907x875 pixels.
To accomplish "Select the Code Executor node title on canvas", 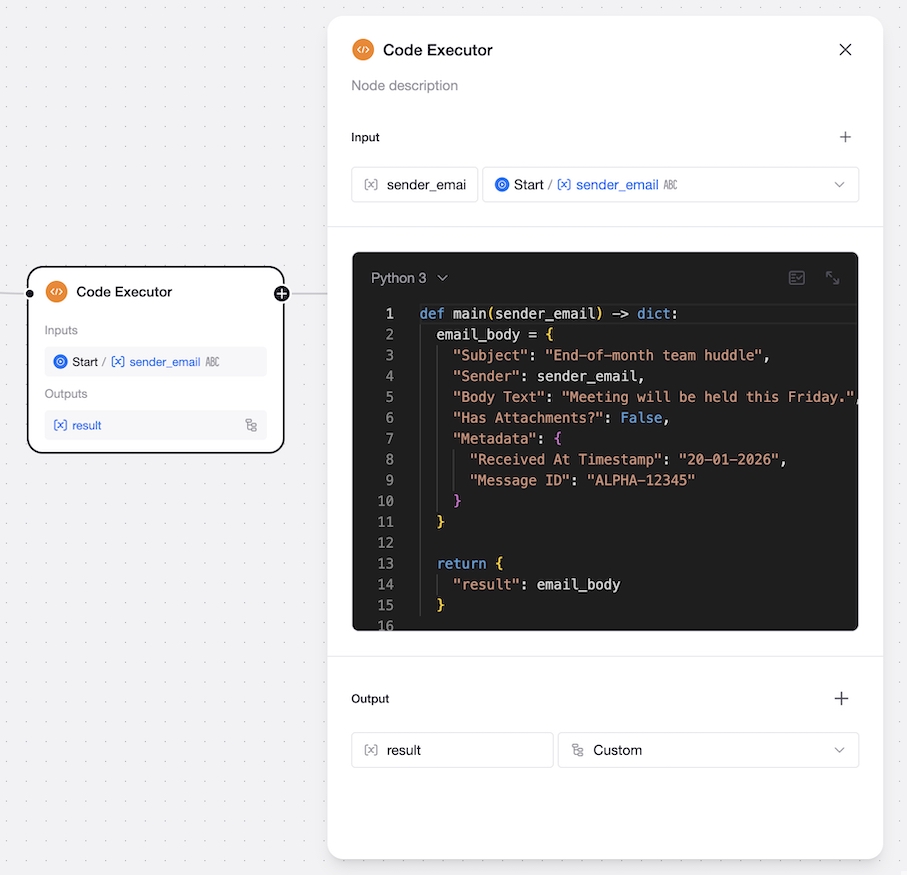I will pyautogui.click(x=124, y=292).
